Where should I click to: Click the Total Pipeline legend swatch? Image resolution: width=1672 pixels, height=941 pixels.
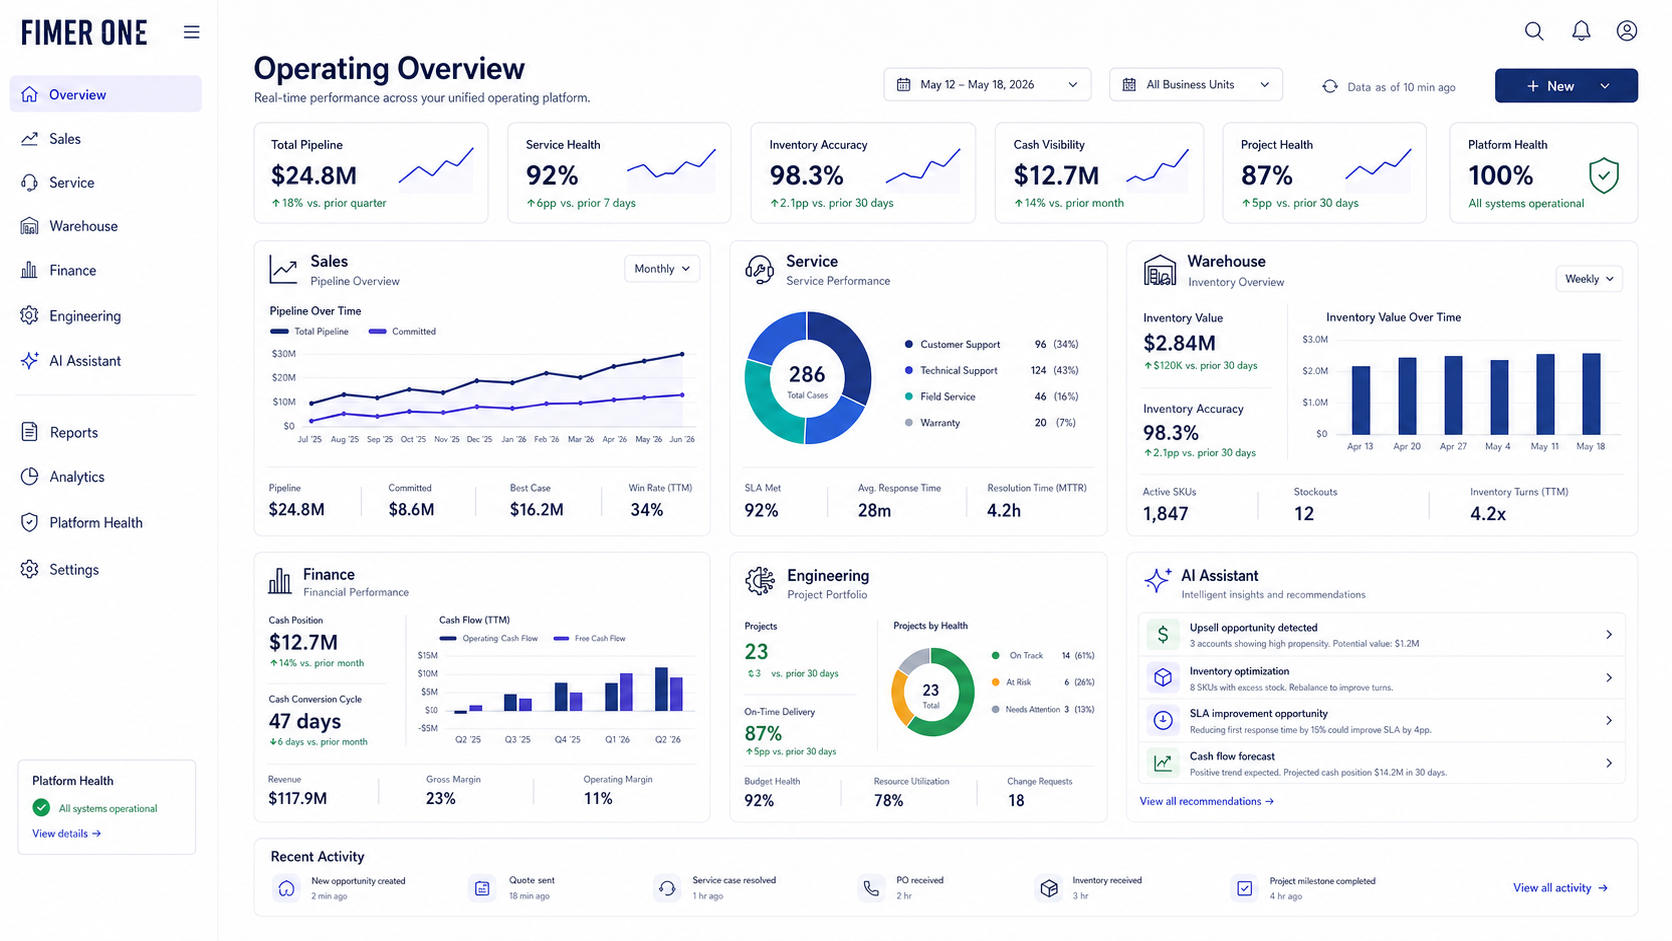point(279,331)
